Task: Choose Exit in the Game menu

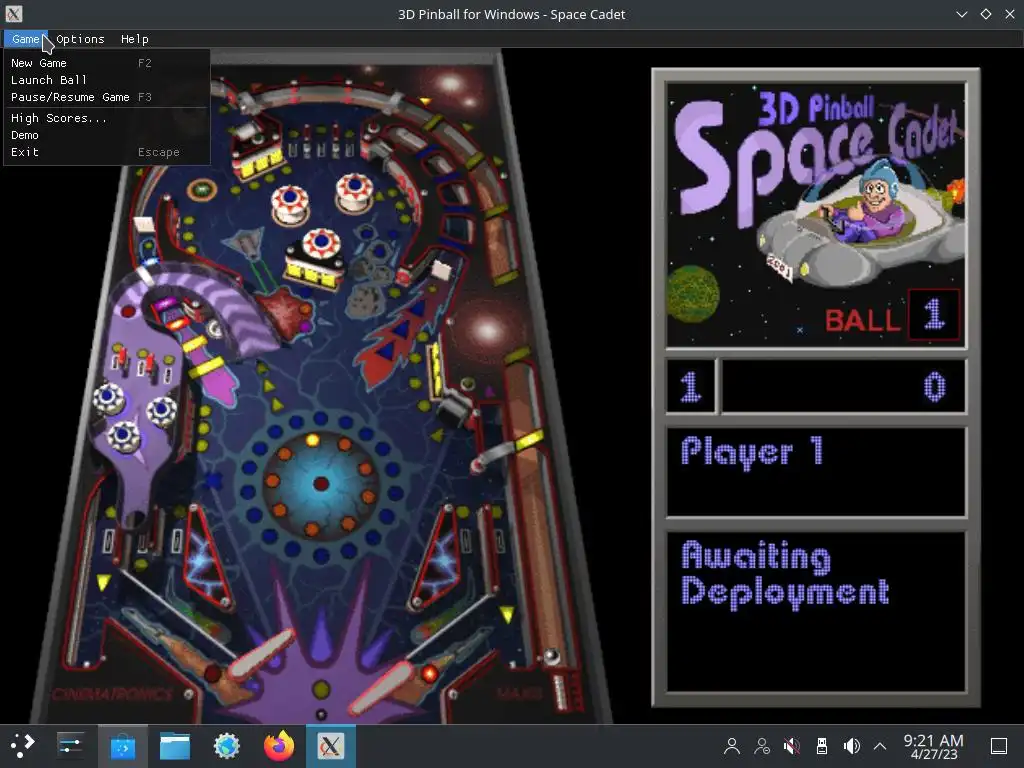Action: 106,152
